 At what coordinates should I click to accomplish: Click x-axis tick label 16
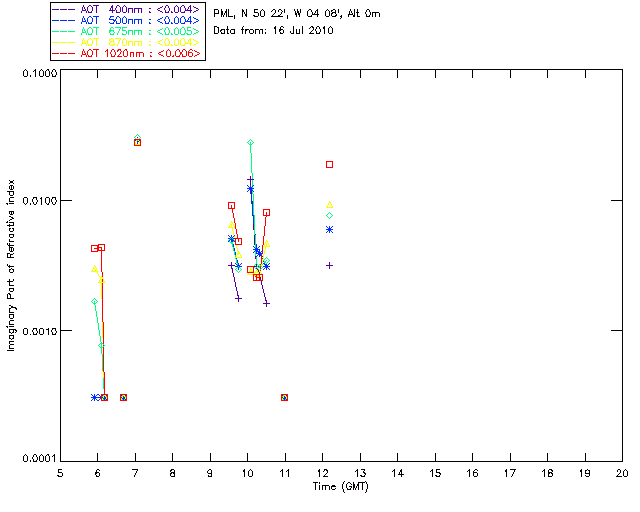[472, 473]
